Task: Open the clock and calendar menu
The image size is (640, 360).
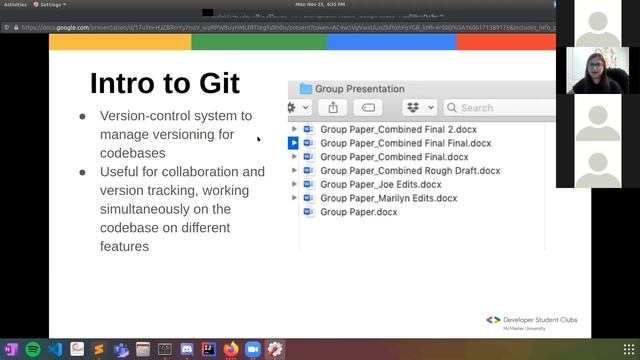Action: pos(320,4)
